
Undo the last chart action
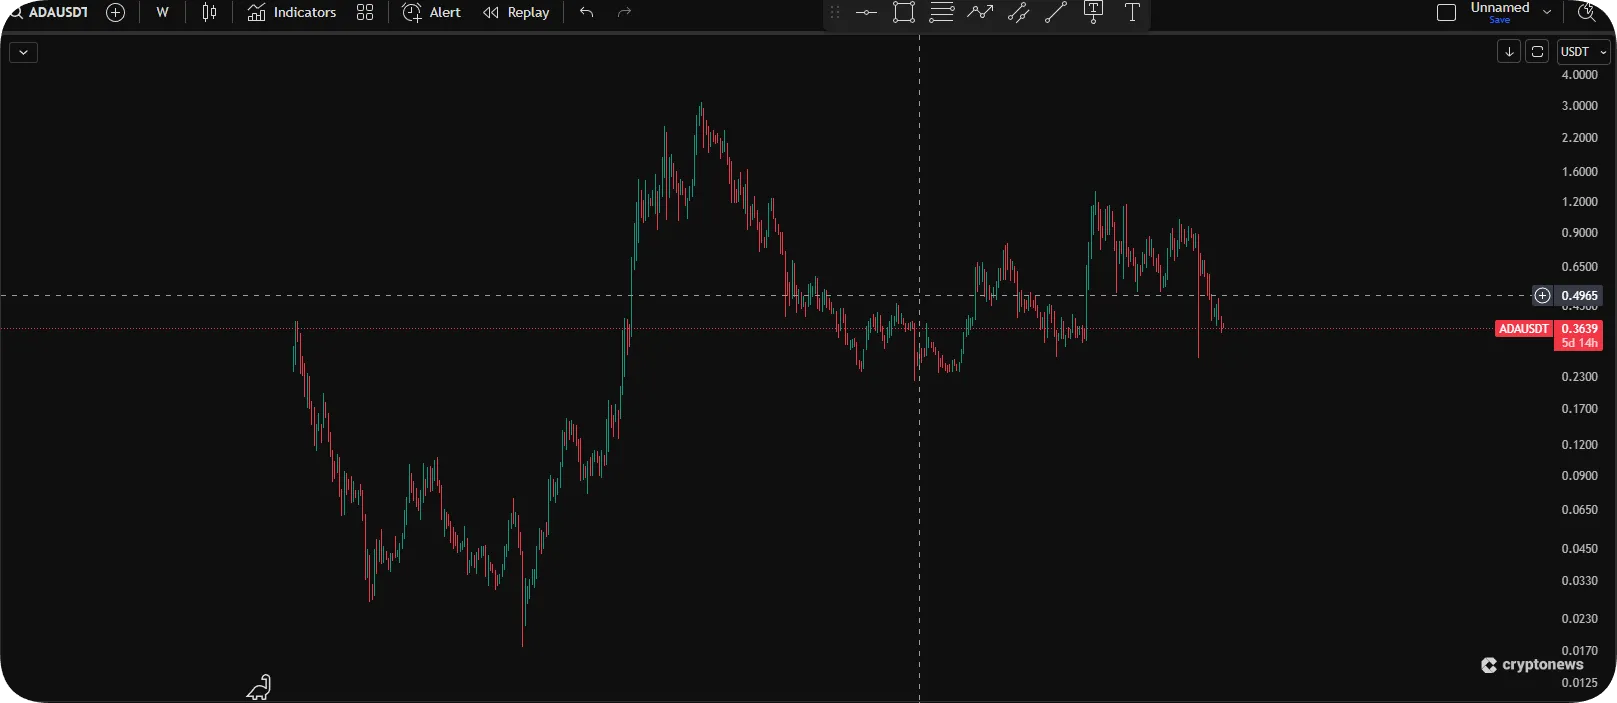(x=587, y=13)
